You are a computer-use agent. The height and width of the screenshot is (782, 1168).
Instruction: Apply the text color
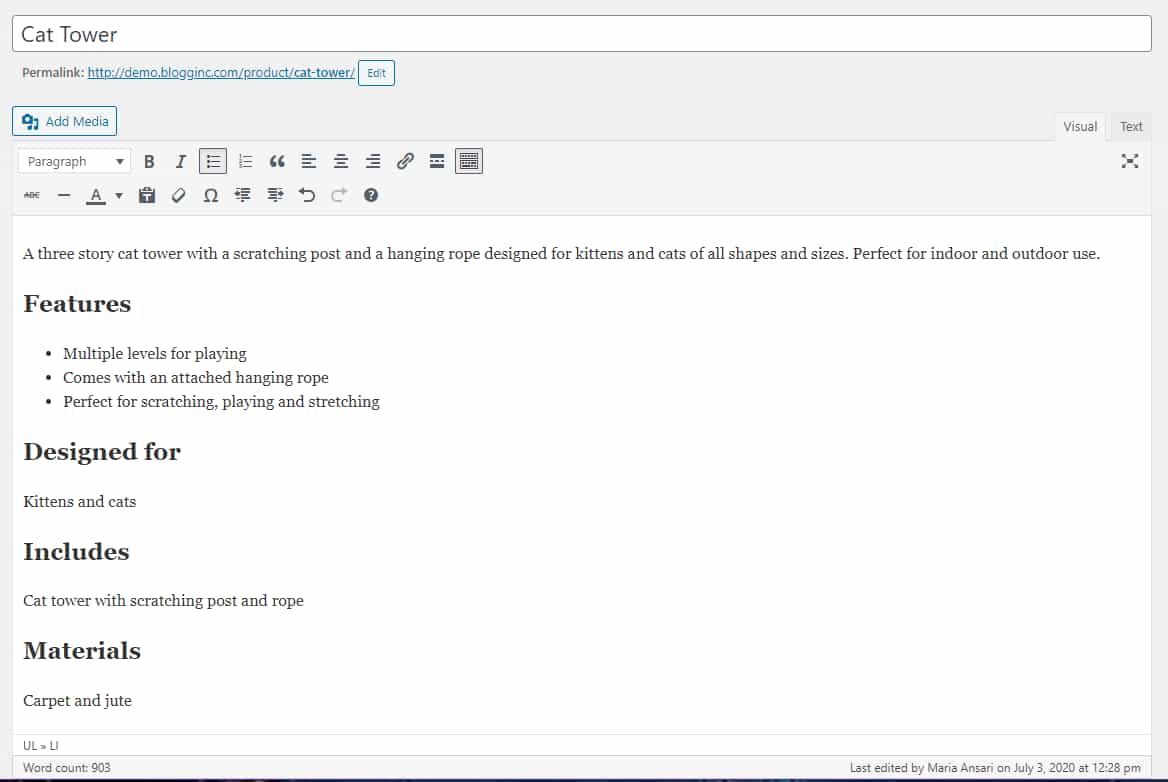[95, 195]
